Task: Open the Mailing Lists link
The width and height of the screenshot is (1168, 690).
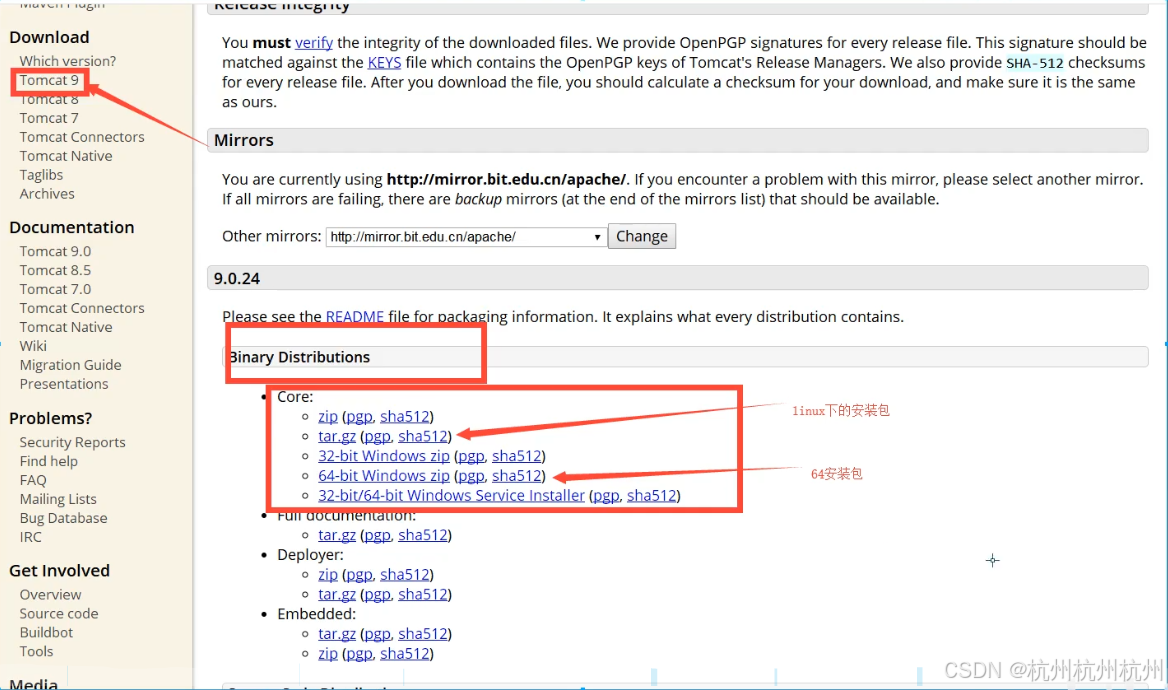Action: pos(58,499)
